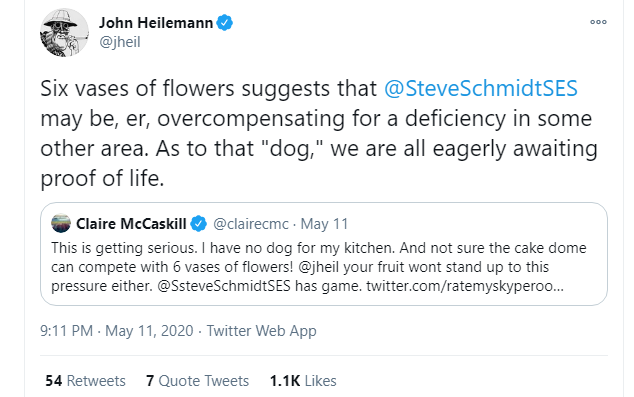Open the @clairecmc handle
This screenshot has width=634, height=397.
pos(251,224)
